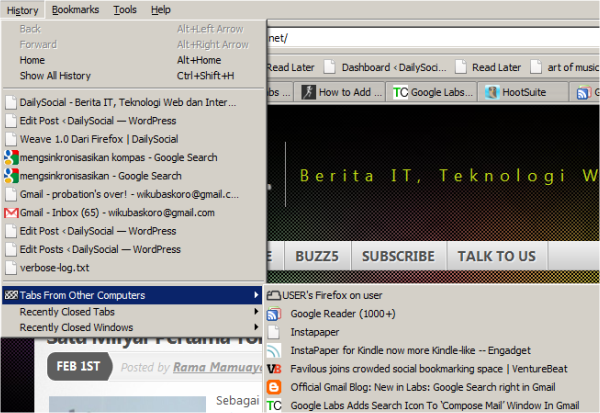600x413 pixels.
Task: Click feed favicon on rightmost tab
Action: pos(584,92)
